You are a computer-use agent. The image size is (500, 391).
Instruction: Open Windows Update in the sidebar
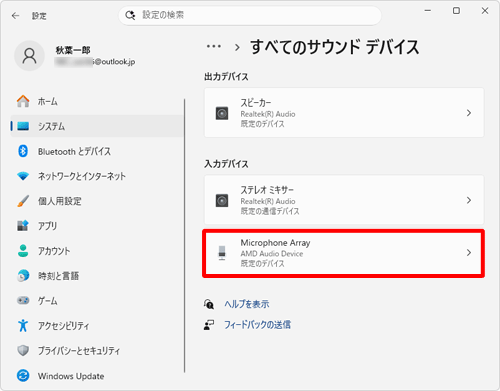(97, 376)
